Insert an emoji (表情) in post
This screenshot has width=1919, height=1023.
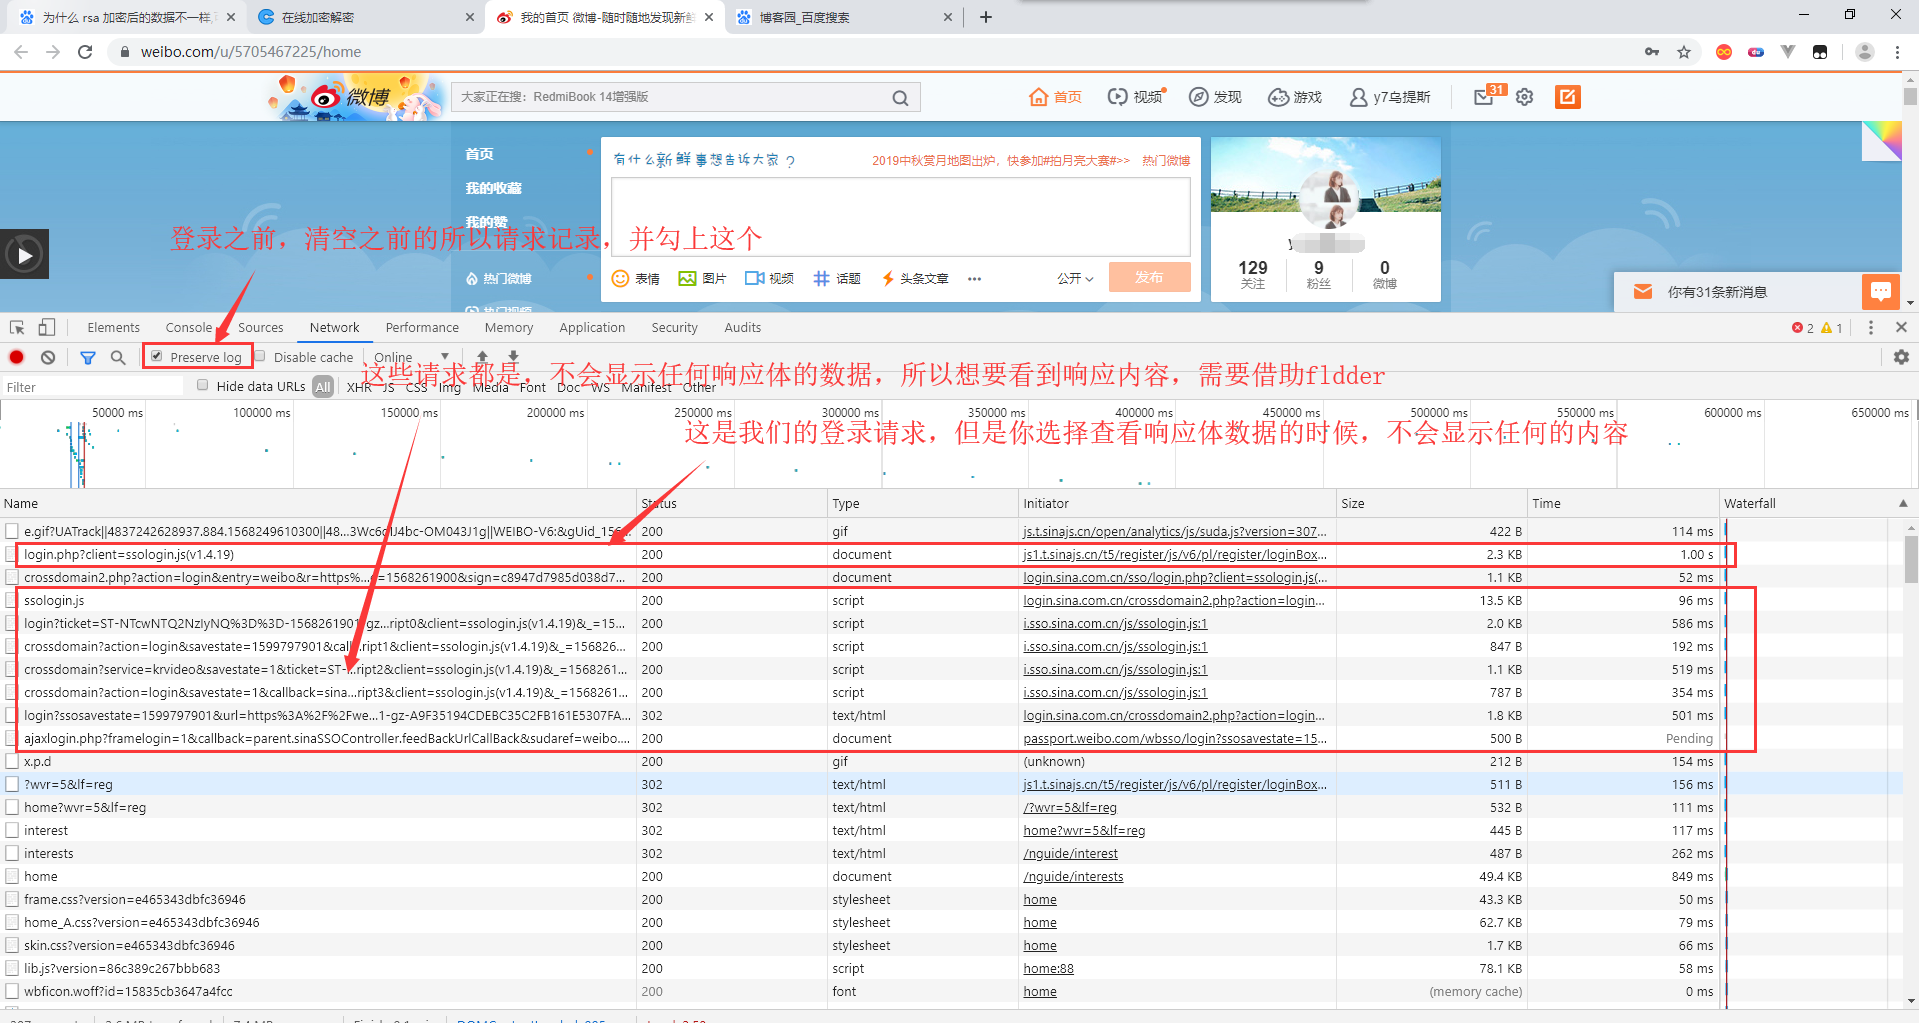pos(636,278)
